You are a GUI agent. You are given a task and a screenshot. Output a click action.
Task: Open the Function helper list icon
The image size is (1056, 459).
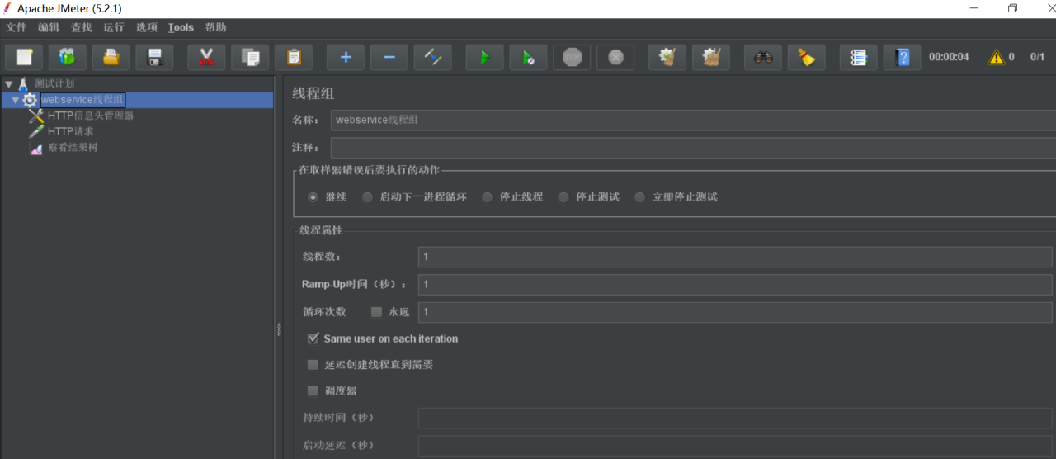coord(858,57)
